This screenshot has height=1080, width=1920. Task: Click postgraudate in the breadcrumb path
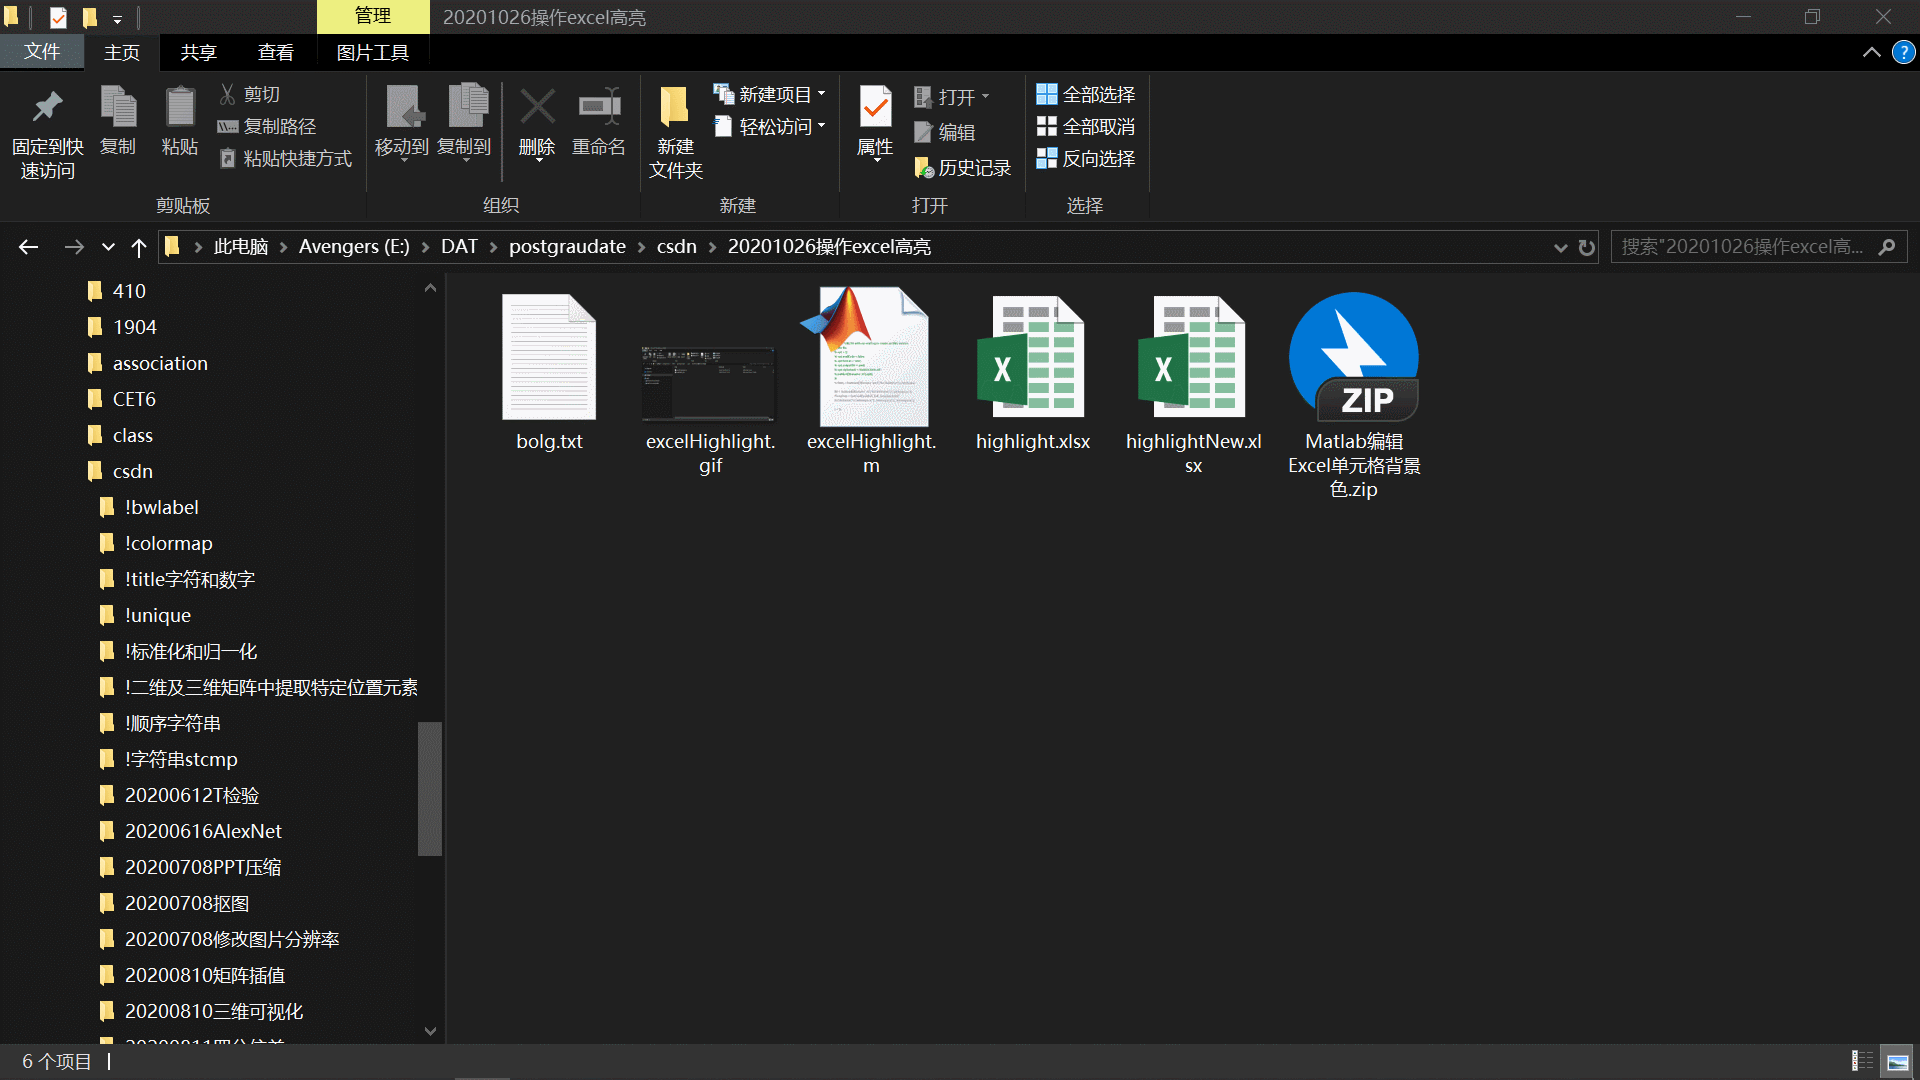567,247
